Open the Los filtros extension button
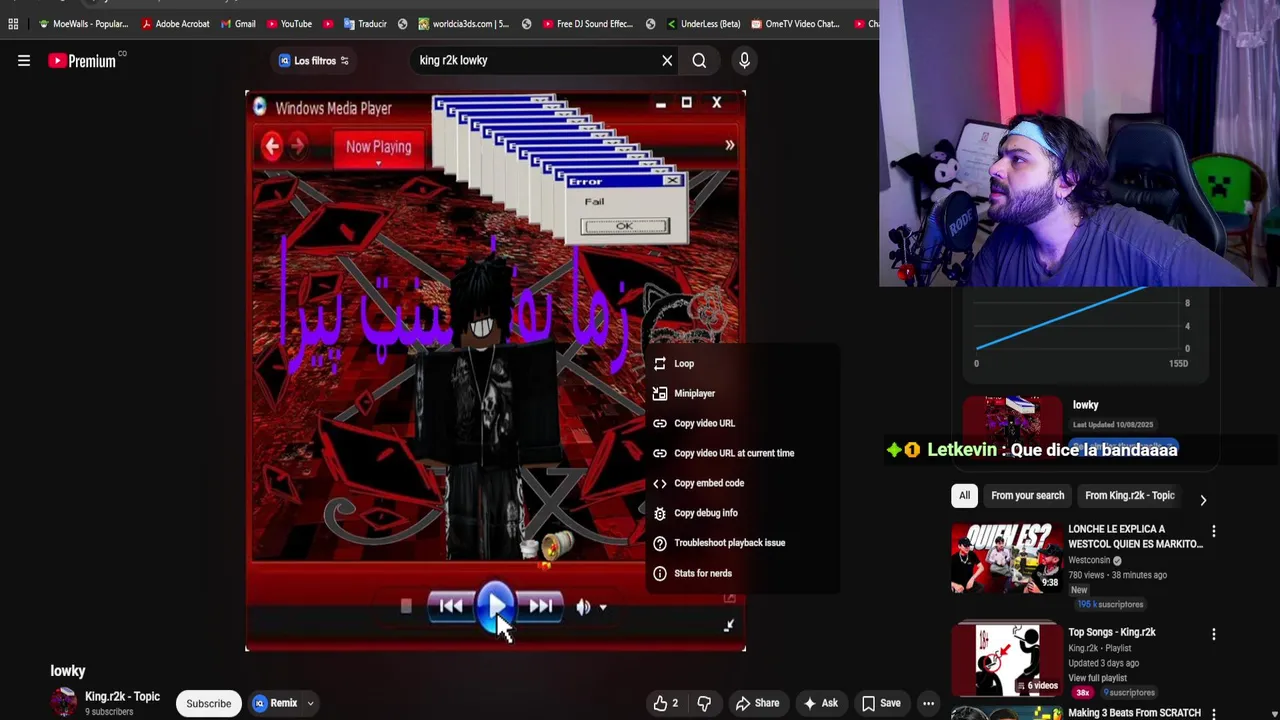The height and width of the screenshot is (720, 1280). point(313,61)
